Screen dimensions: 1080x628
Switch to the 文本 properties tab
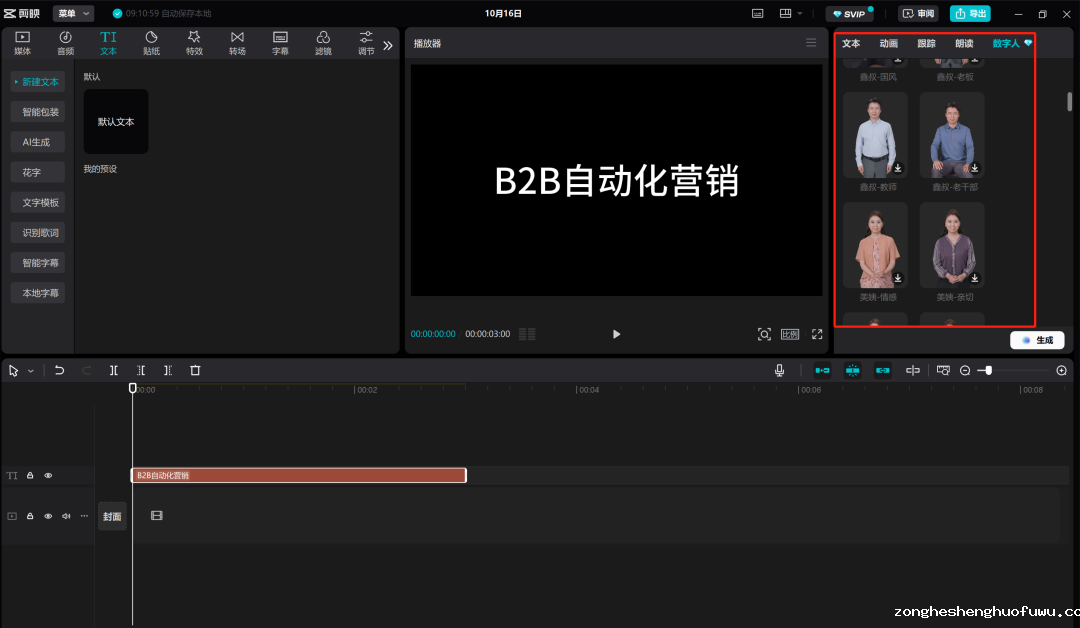coord(851,43)
